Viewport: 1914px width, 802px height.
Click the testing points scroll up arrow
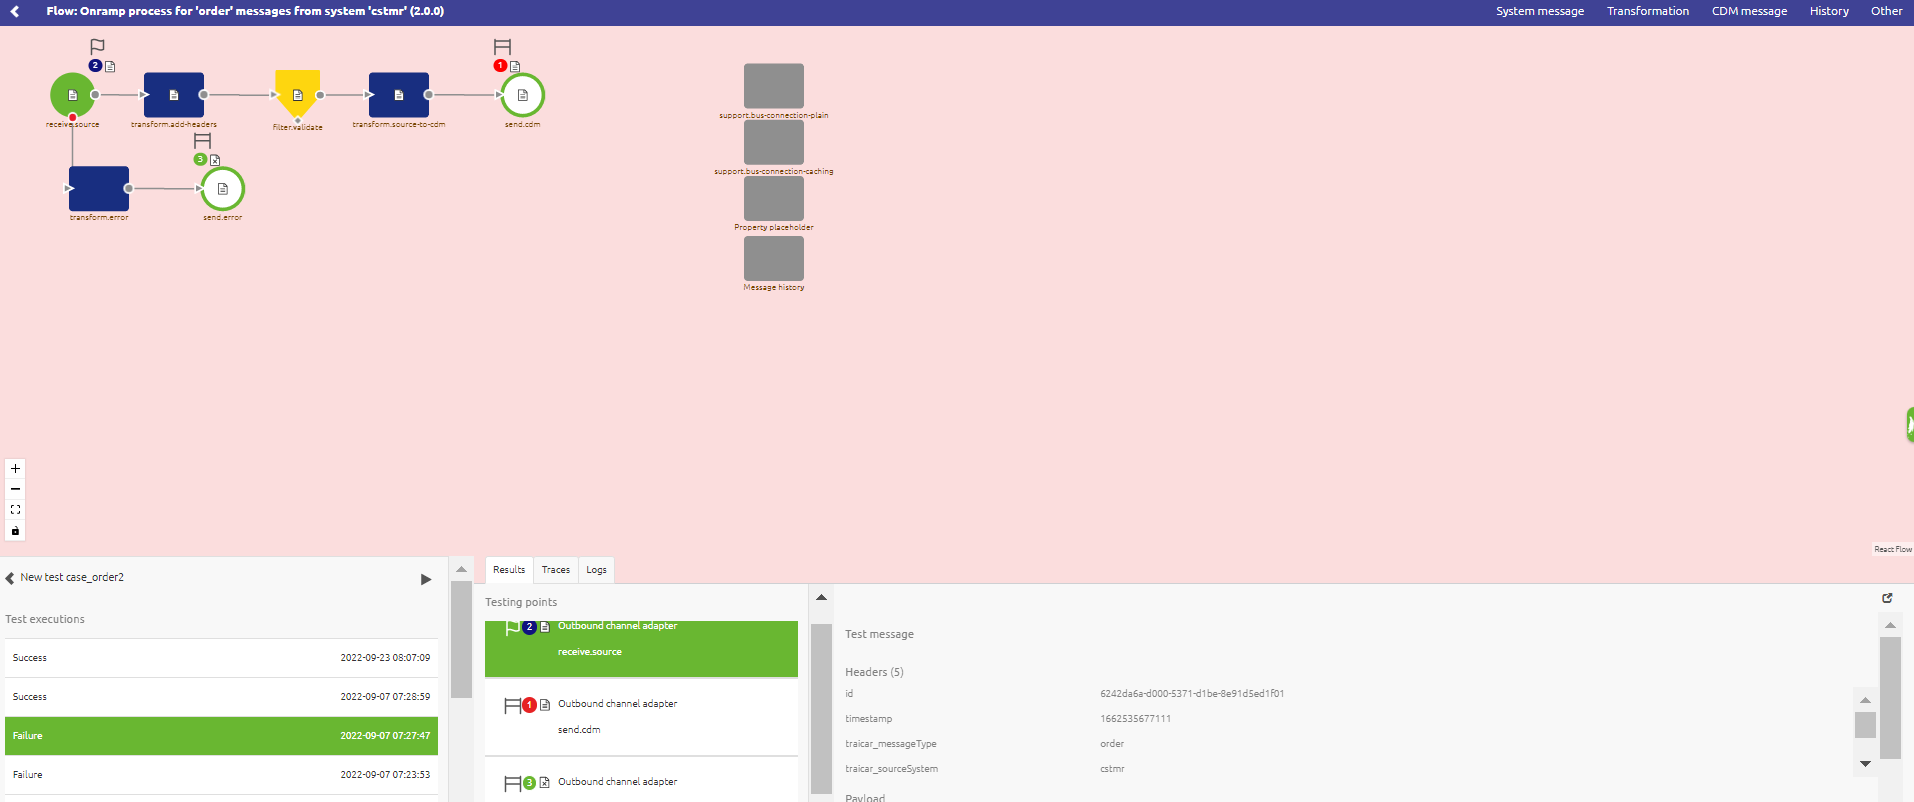tap(821, 597)
